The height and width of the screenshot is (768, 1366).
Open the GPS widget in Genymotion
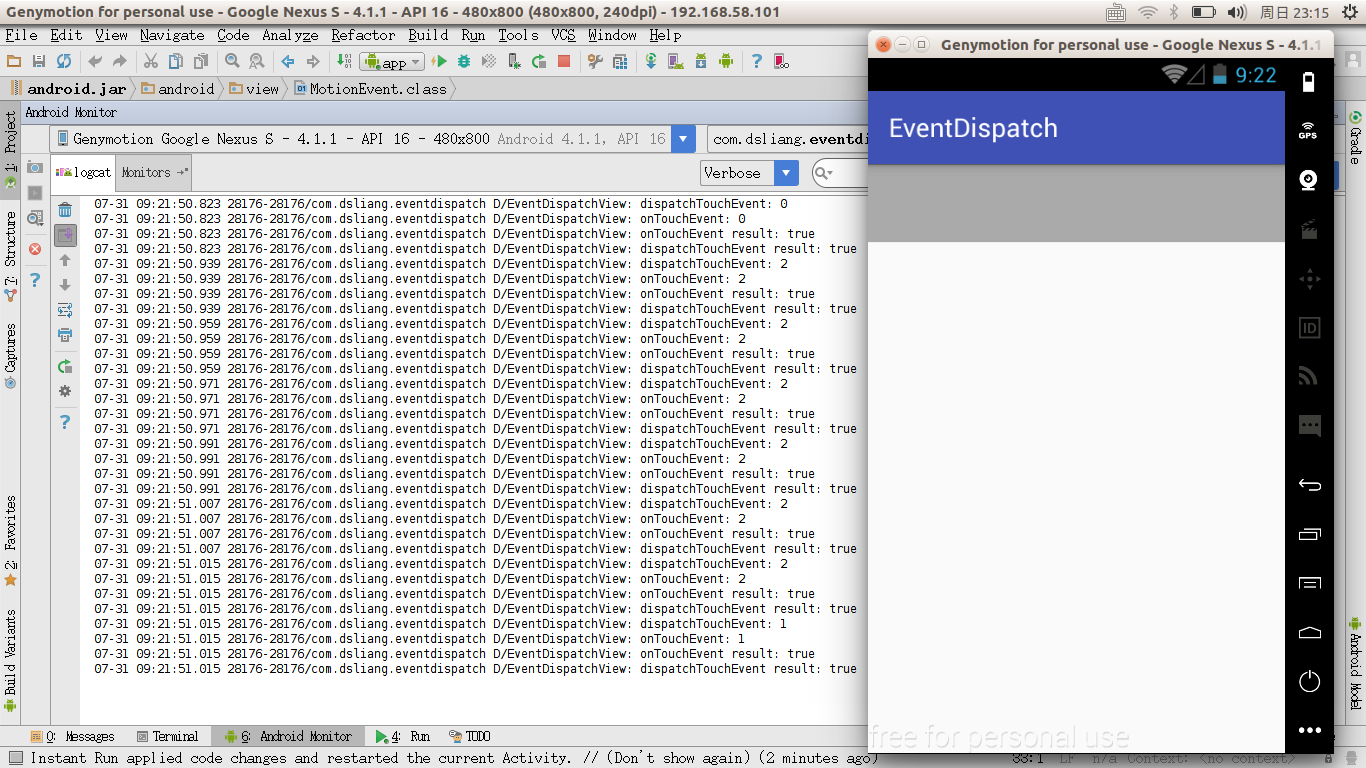(1308, 130)
